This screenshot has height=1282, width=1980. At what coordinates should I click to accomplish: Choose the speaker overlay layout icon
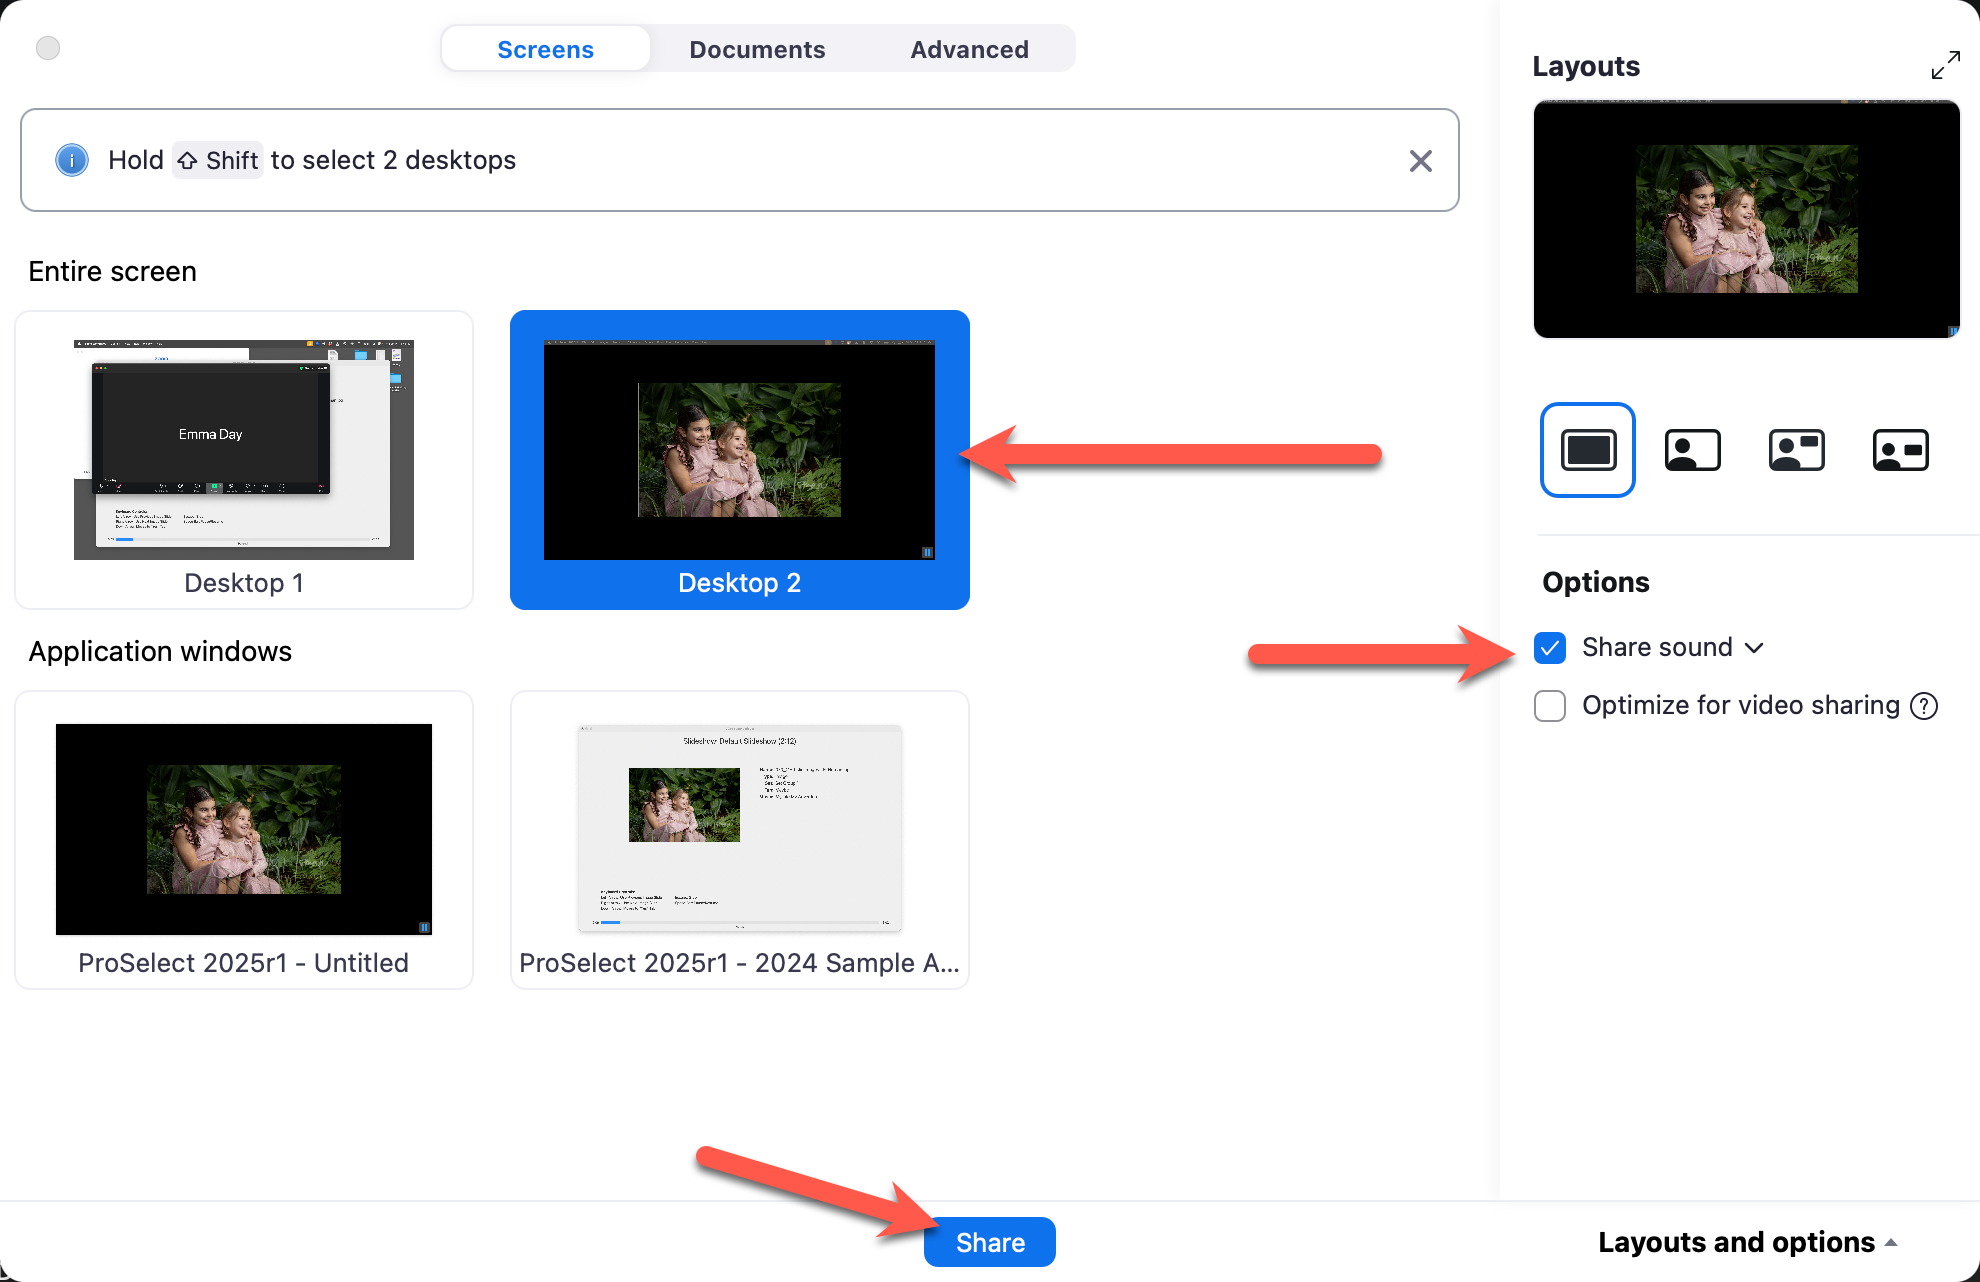tap(1692, 450)
